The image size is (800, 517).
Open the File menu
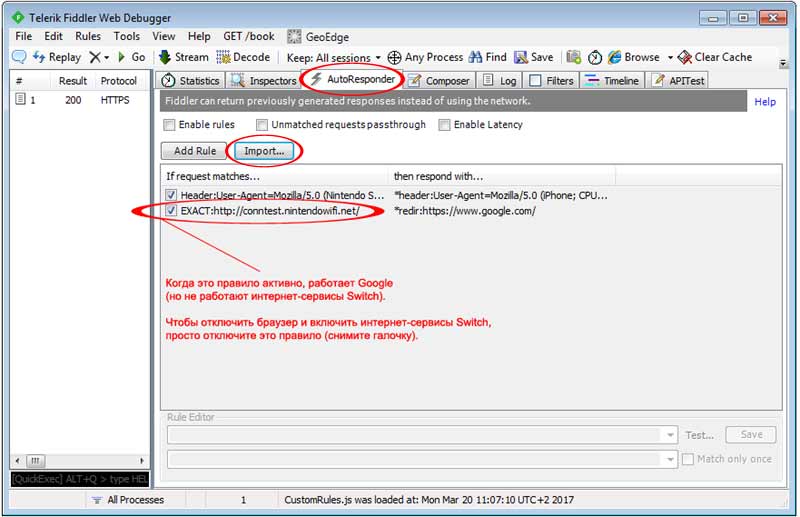pyautogui.click(x=23, y=36)
